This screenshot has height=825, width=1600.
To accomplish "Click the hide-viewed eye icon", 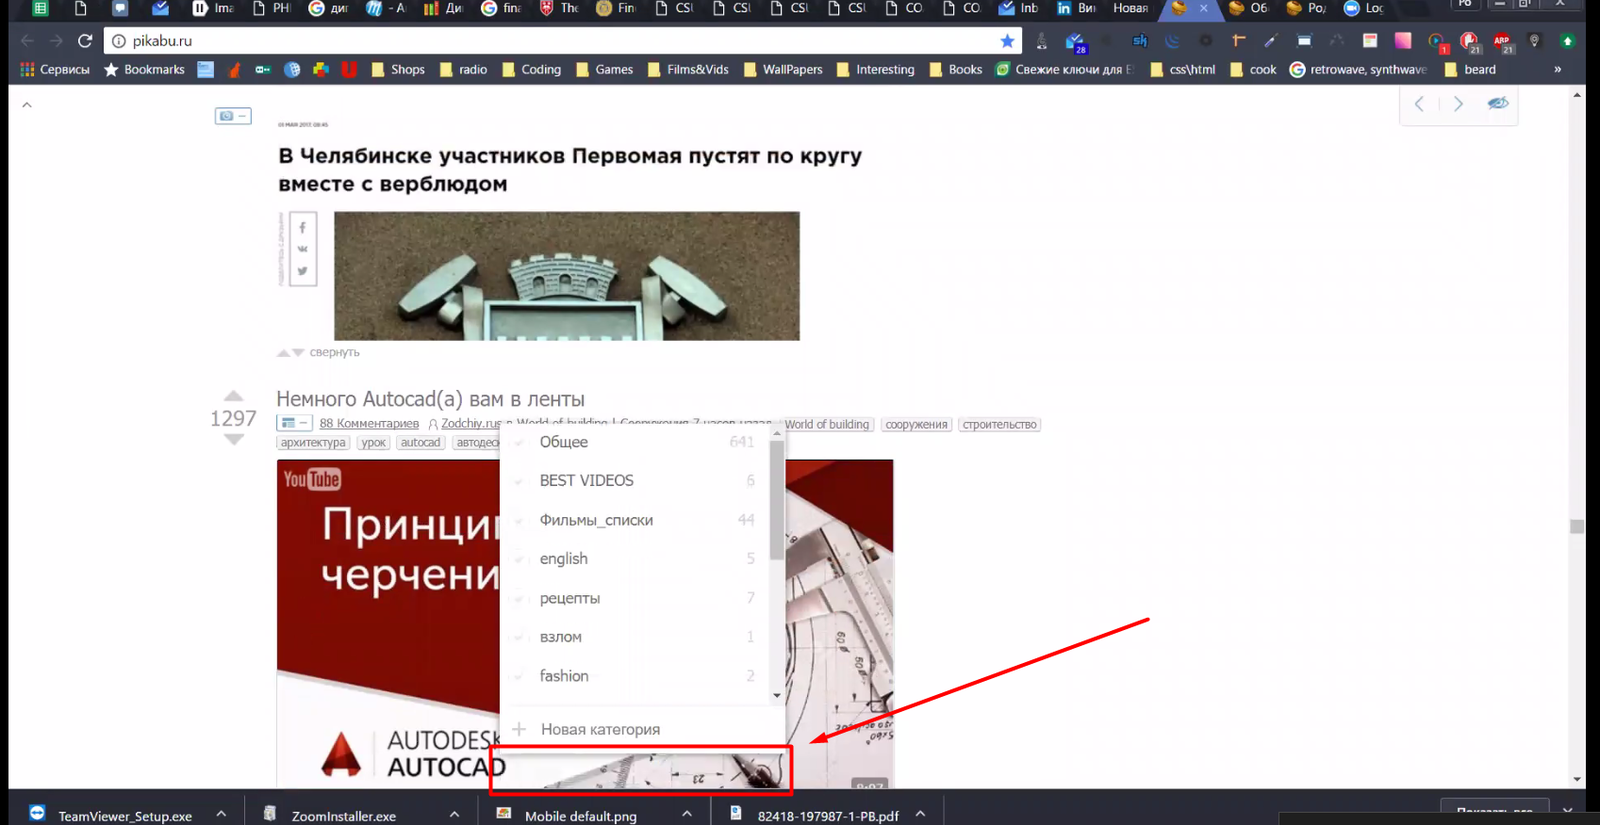I will click(x=1497, y=104).
